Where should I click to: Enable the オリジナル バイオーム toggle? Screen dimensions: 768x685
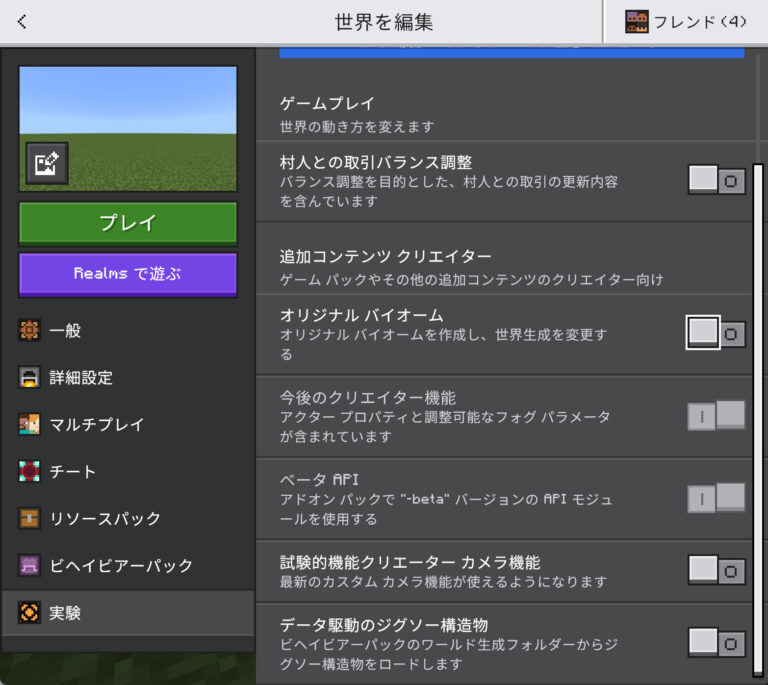716,333
